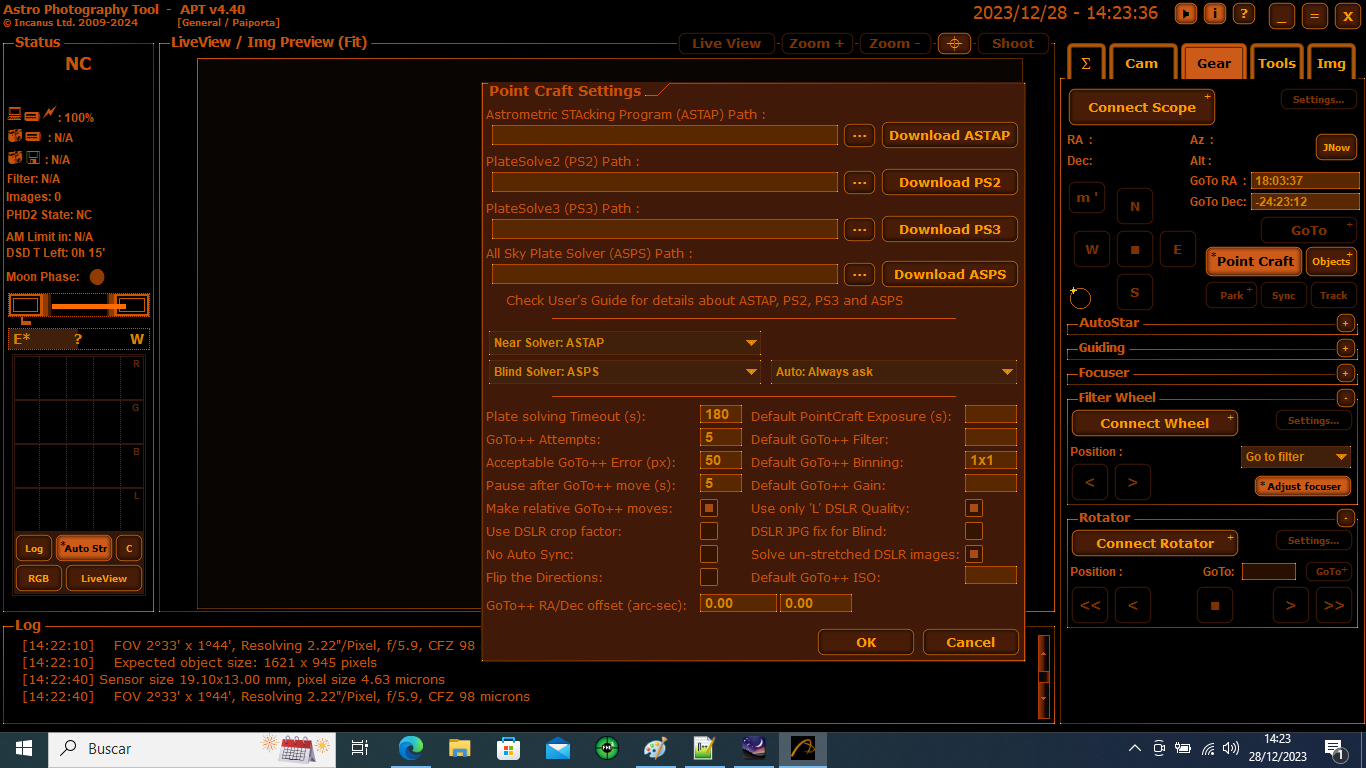Click Download PS2 button
This screenshot has height=768, width=1366.
[x=950, y=182]
